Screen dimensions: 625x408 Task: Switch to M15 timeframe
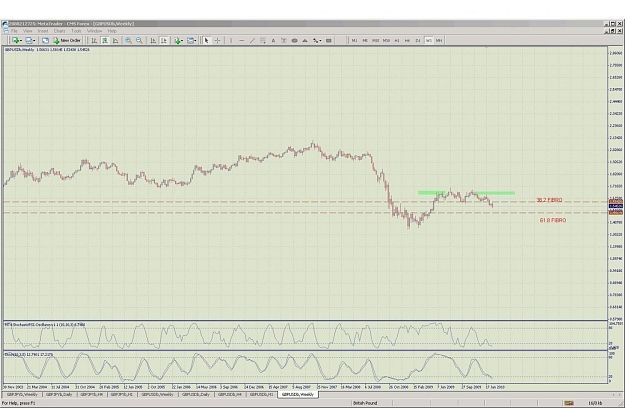point(375,40)
